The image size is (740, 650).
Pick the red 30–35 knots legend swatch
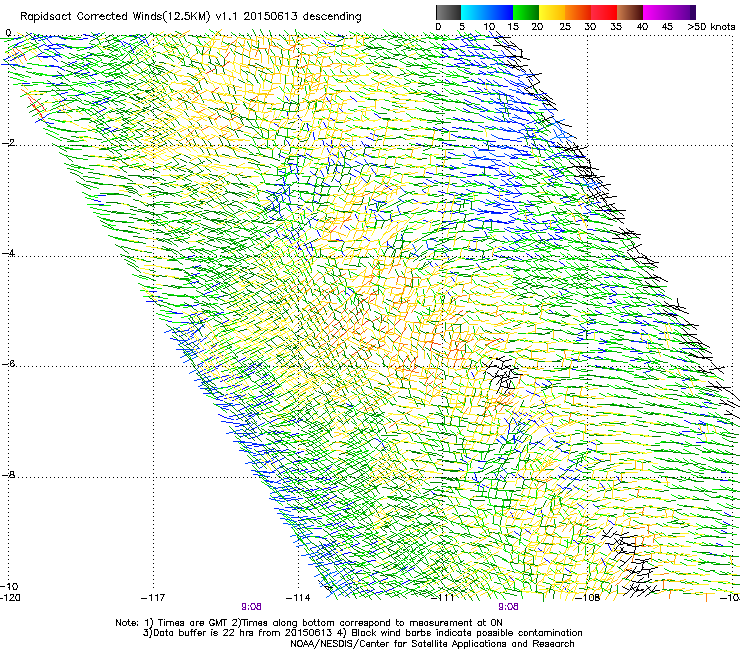(x=604, y=12)
